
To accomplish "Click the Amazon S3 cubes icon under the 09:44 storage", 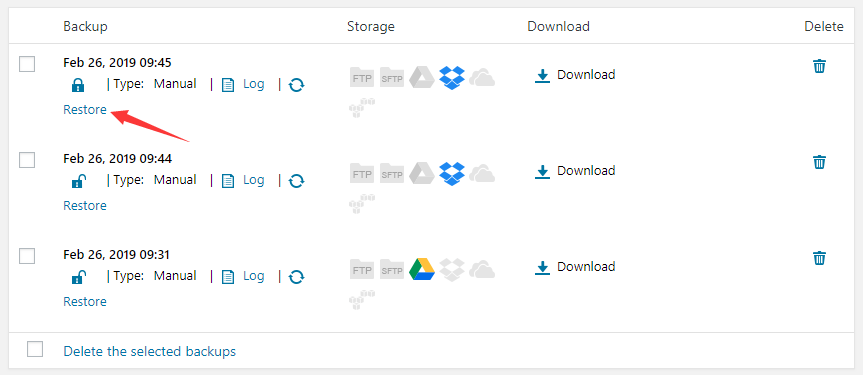I will pyautogui.click(x=362, y=203).
